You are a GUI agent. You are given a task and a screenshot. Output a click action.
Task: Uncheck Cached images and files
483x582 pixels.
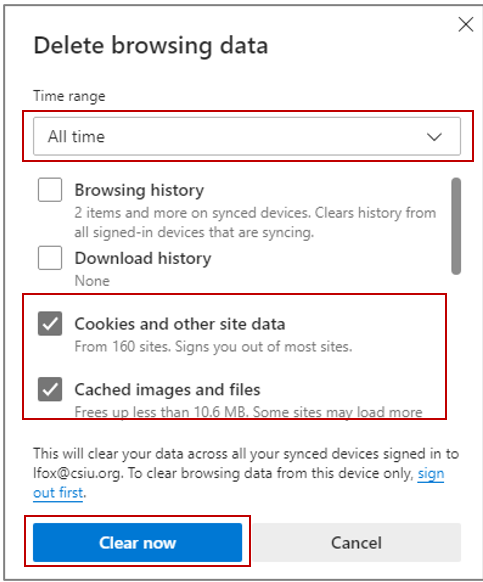(x=50, y=389)
